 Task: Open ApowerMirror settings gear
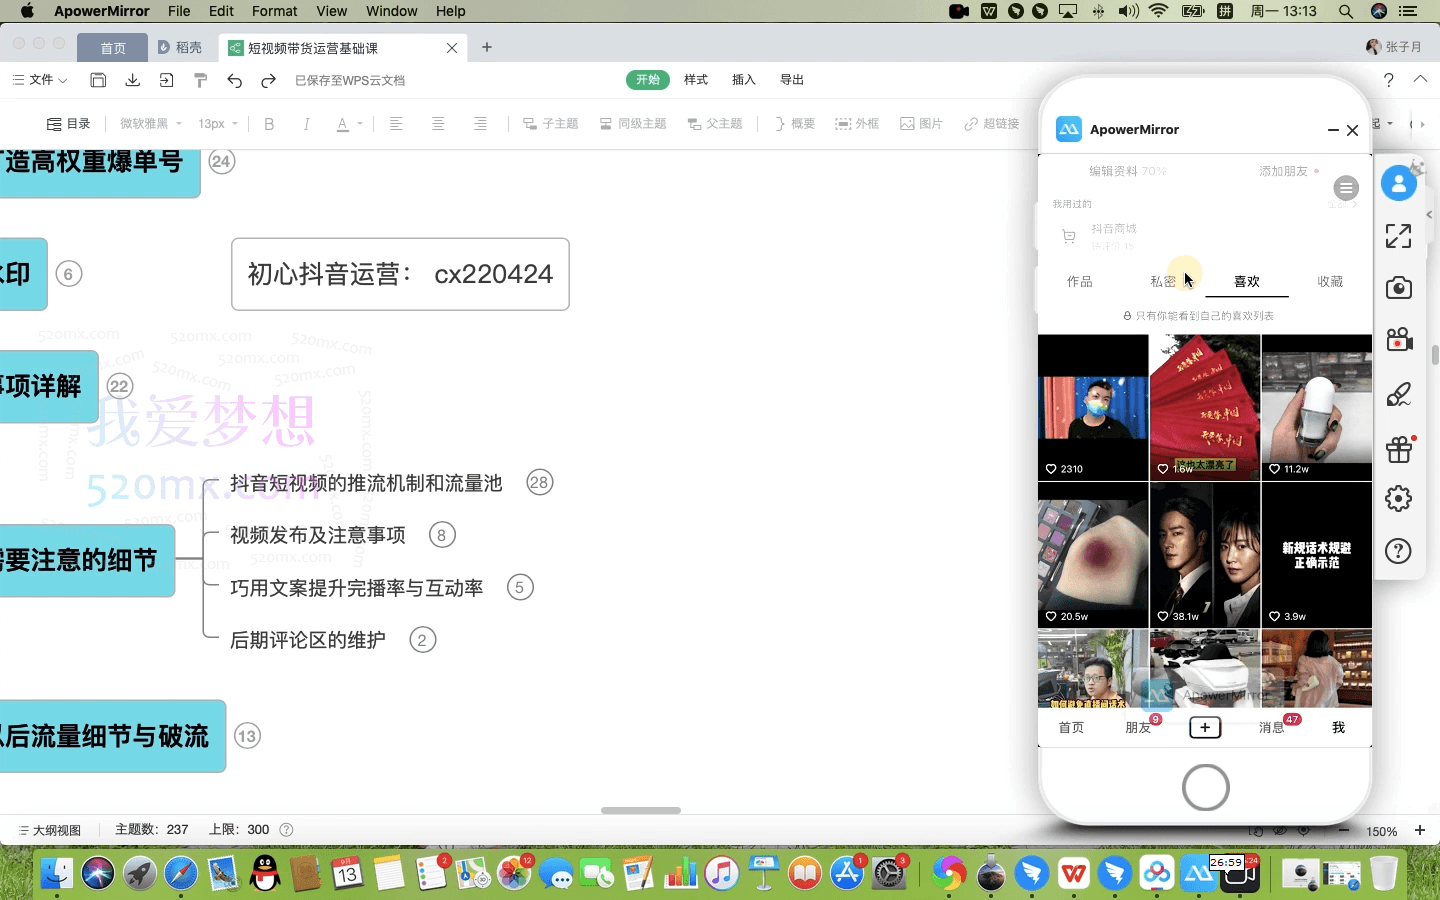click(x=1398, y=499)
